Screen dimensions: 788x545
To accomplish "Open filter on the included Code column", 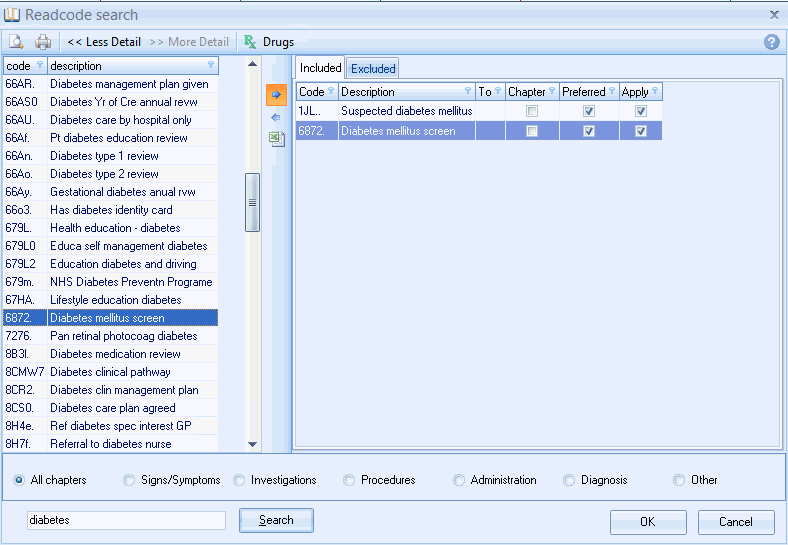I will pyautogui.click(x=331, y=92).
